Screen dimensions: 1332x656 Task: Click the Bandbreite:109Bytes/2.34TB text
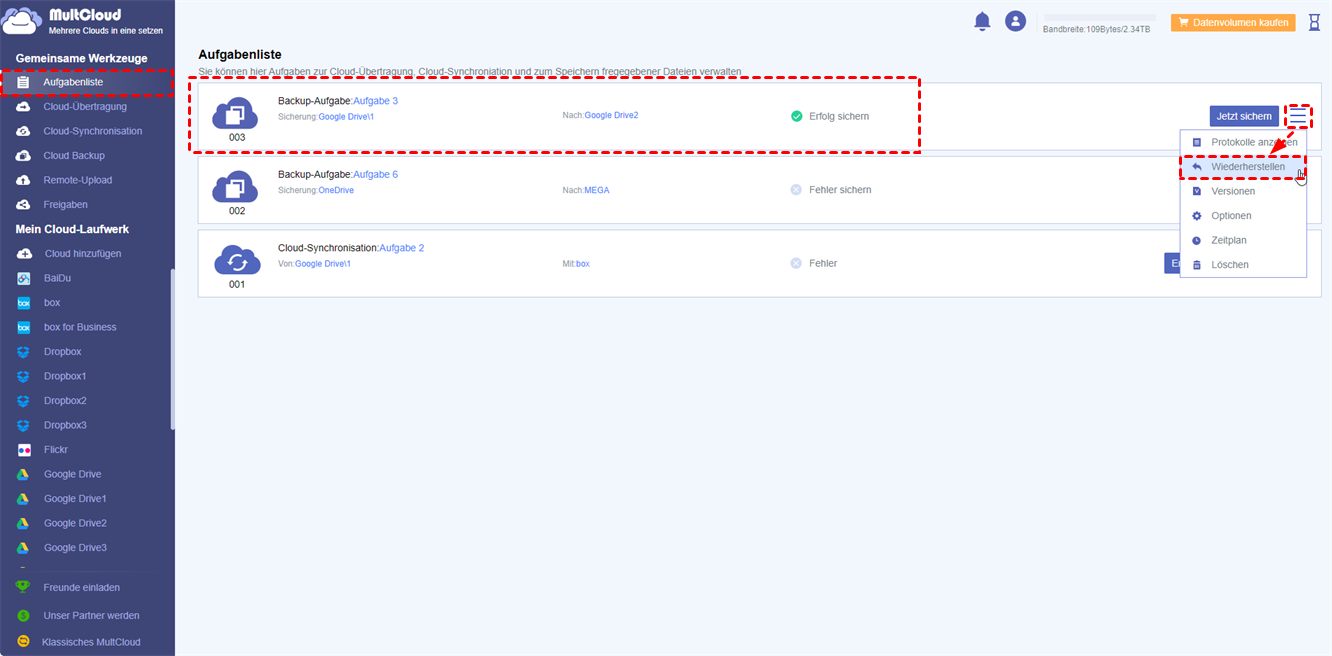[x=1096, y=30]
